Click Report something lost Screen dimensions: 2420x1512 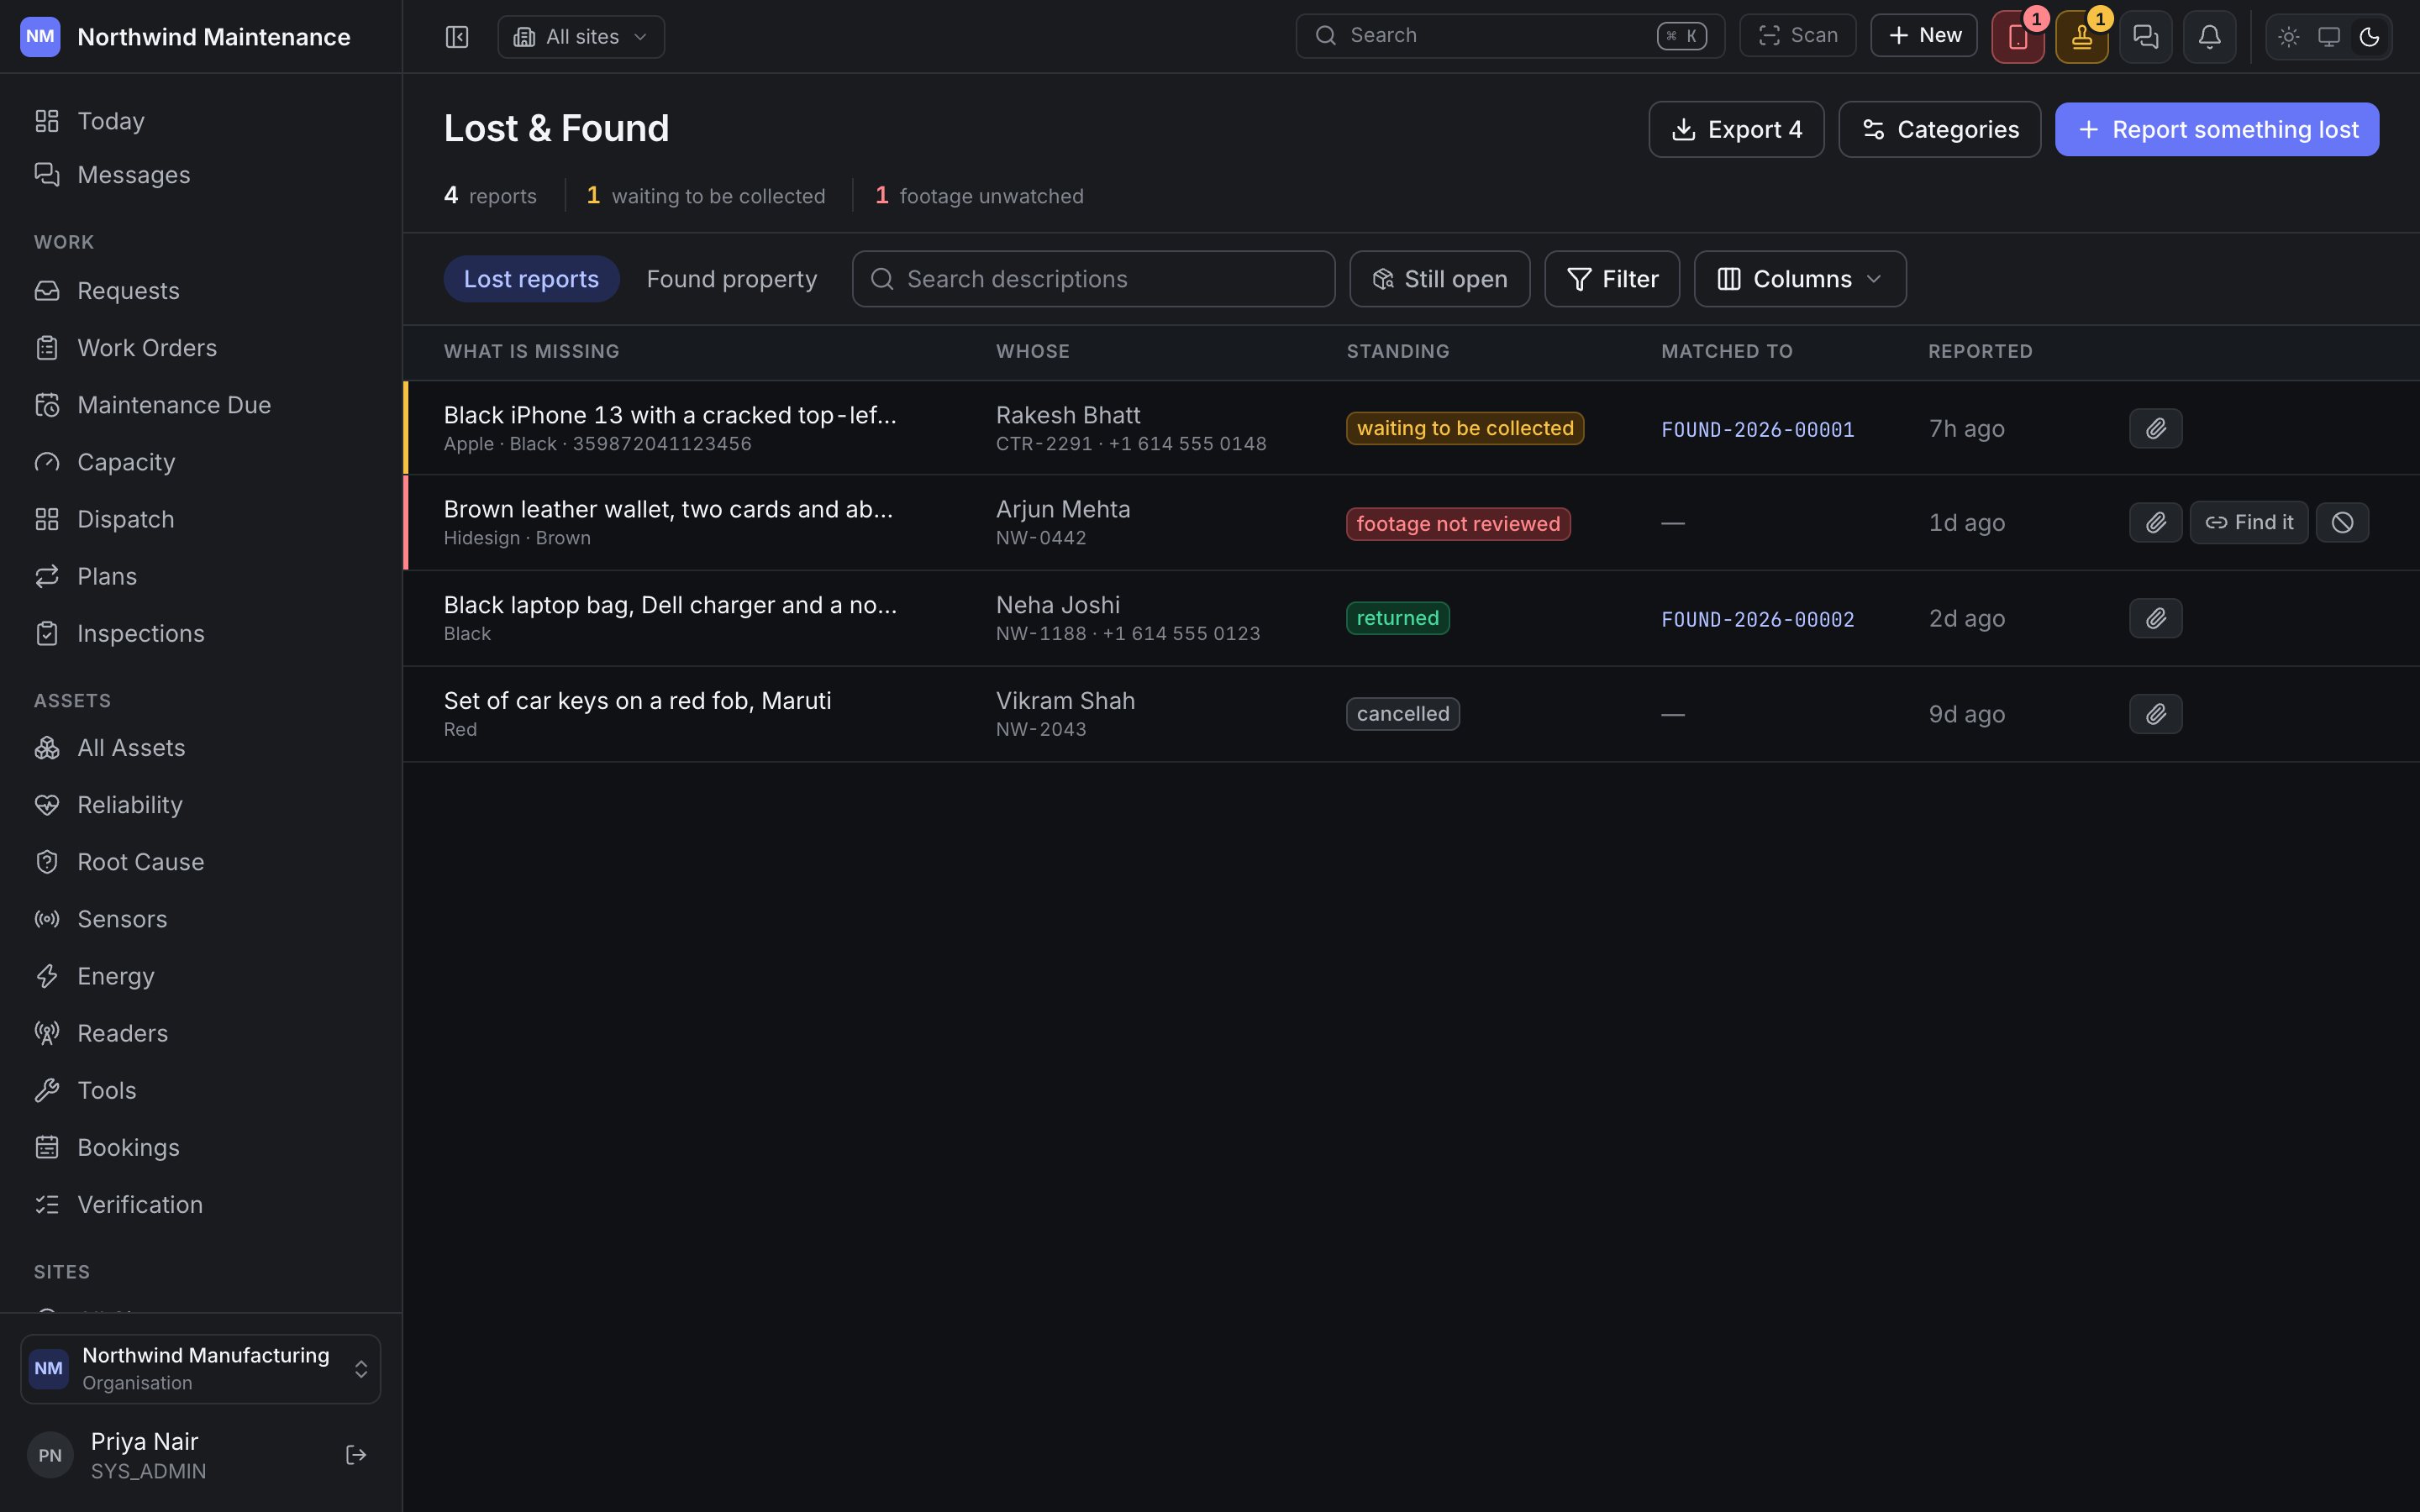[2217, 129]
